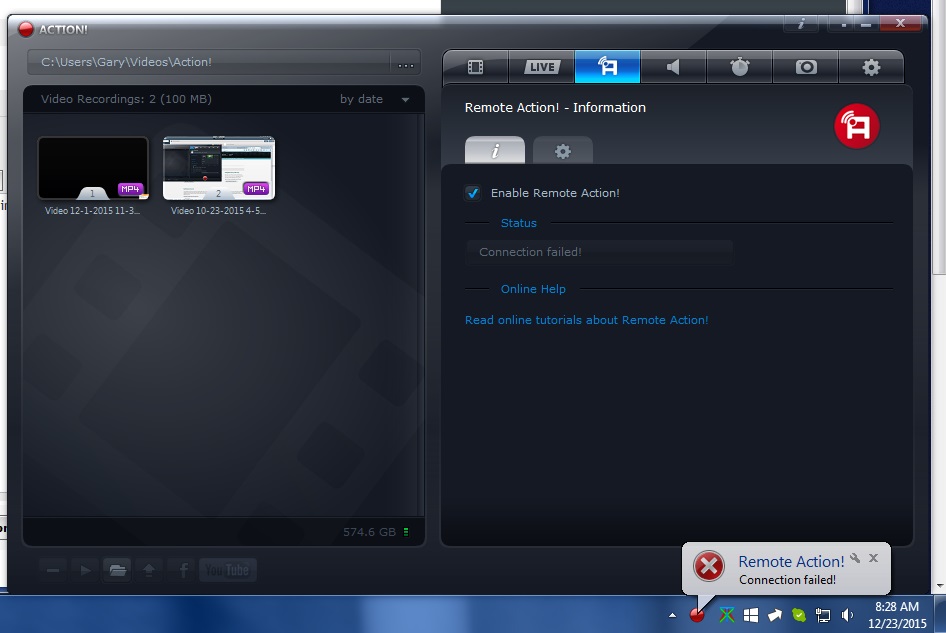Select the Video 12-1-2015 recording thumbnail

93,168
